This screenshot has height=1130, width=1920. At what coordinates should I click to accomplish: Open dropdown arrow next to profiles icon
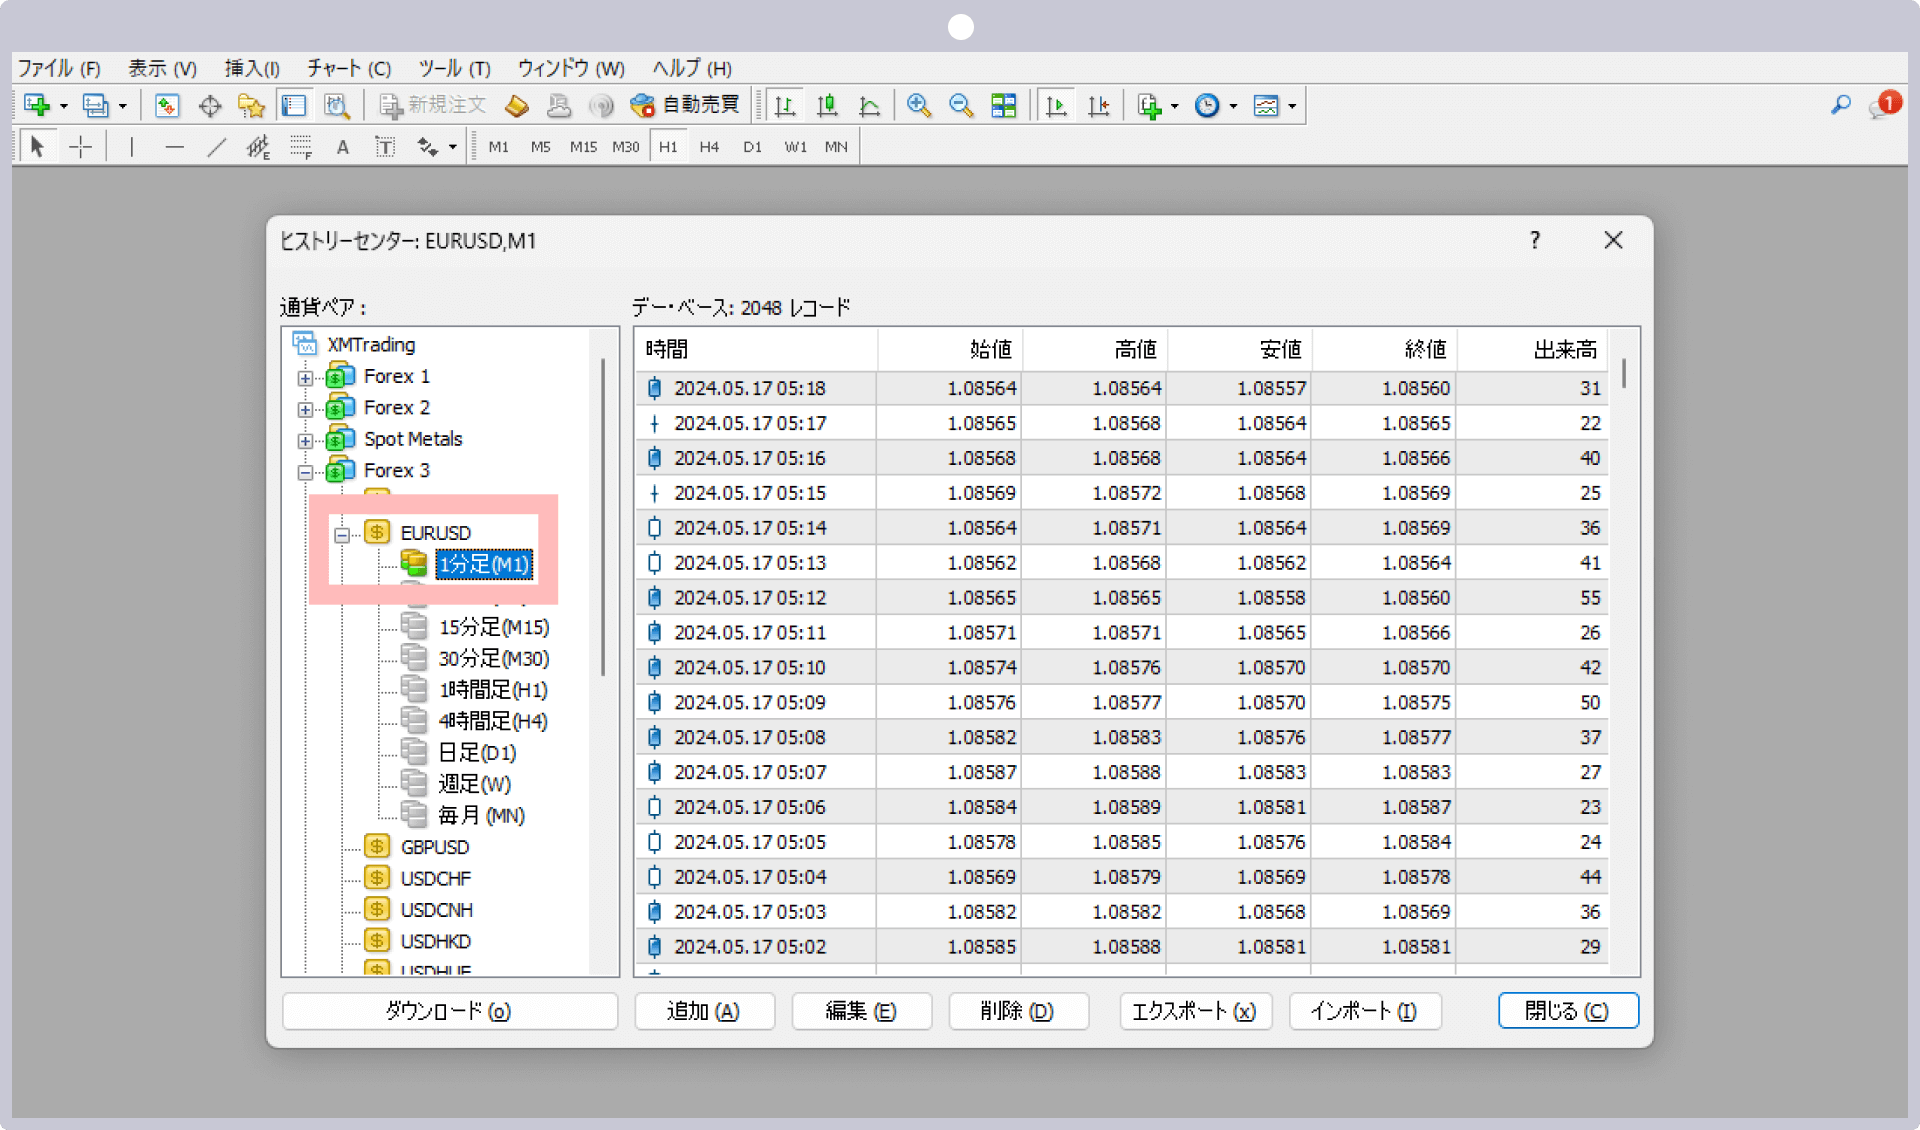pos(123,106)
